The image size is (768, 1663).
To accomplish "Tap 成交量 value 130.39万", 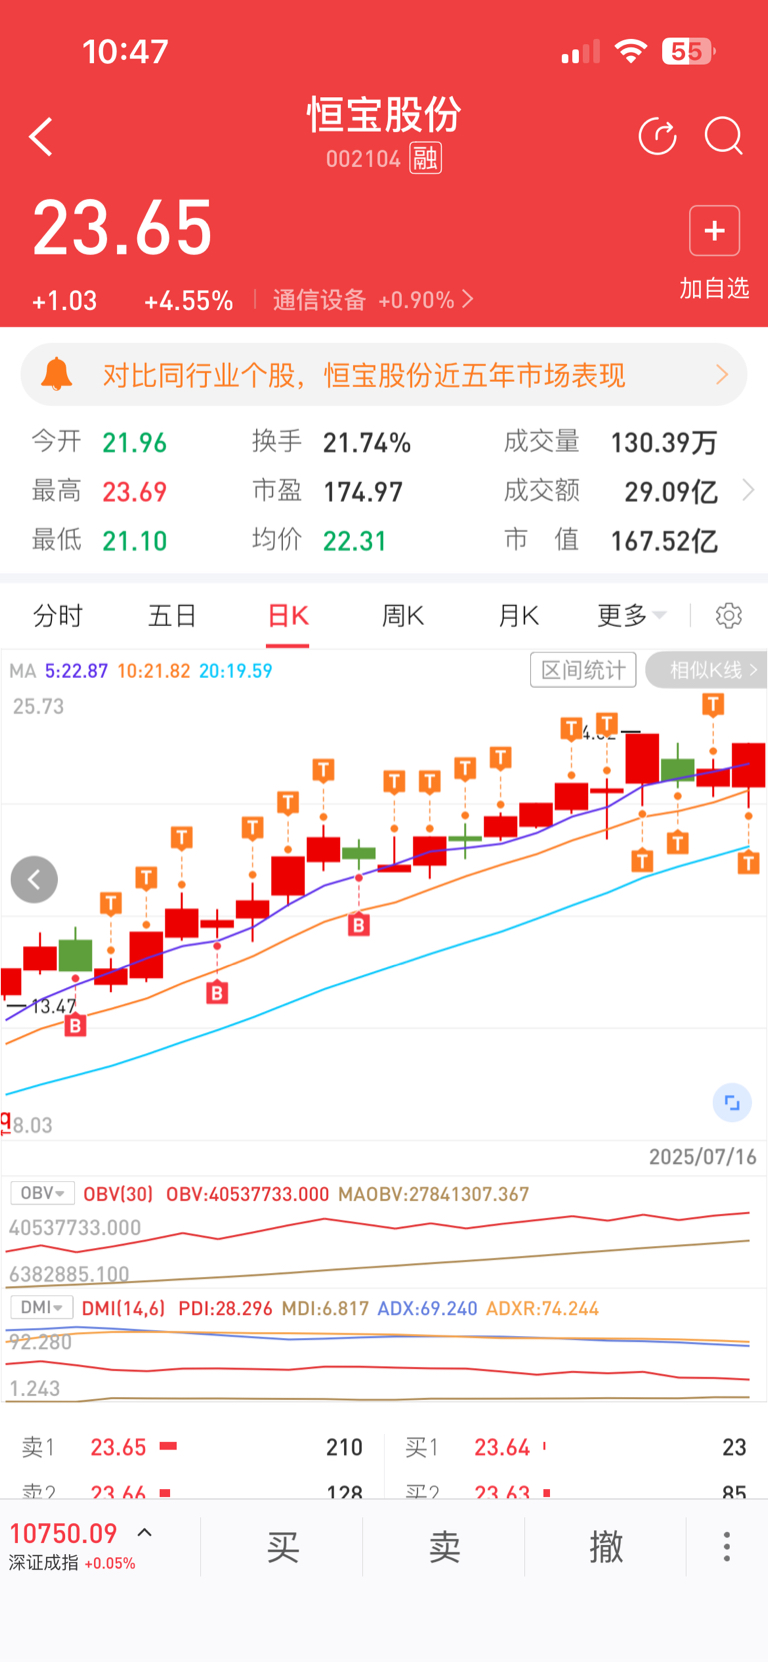I will pos(664,442).
